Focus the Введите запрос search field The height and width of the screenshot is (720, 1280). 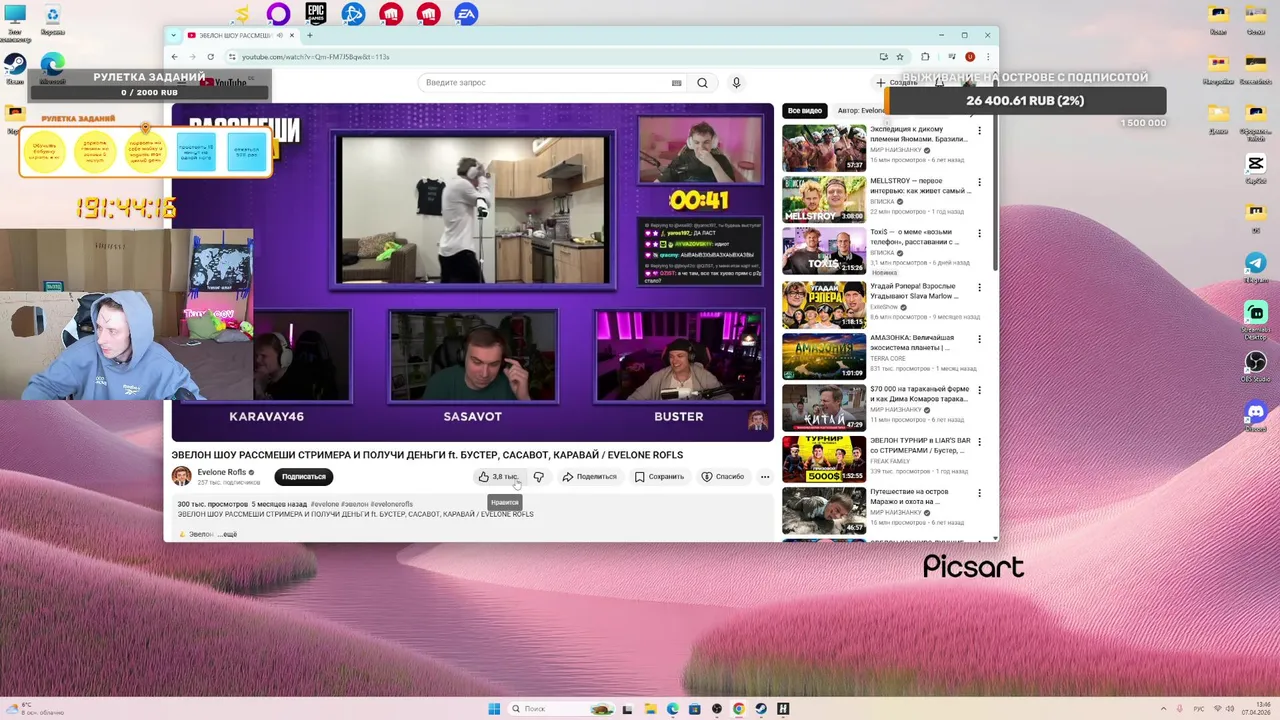(x=545, y=83)
